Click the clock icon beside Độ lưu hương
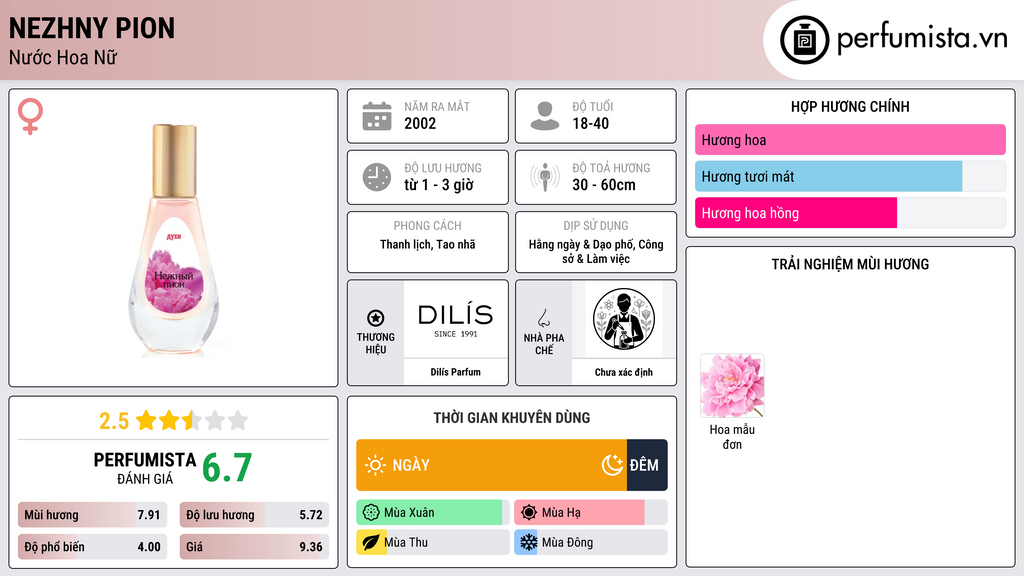Screen dimensions: 1024x576 coord(377,177)
